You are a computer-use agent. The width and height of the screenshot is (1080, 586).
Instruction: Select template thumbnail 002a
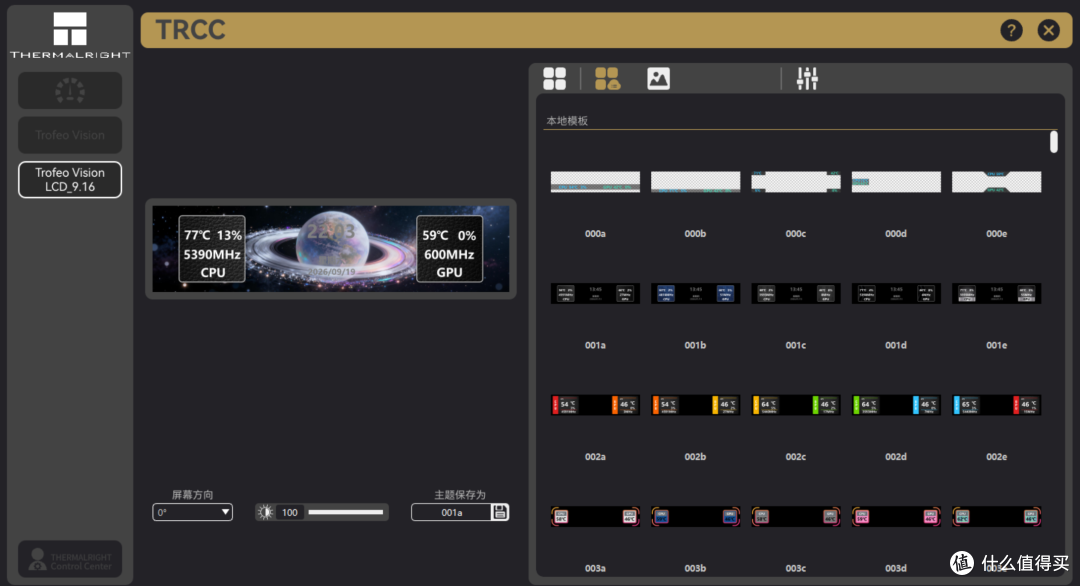point(595,405)
